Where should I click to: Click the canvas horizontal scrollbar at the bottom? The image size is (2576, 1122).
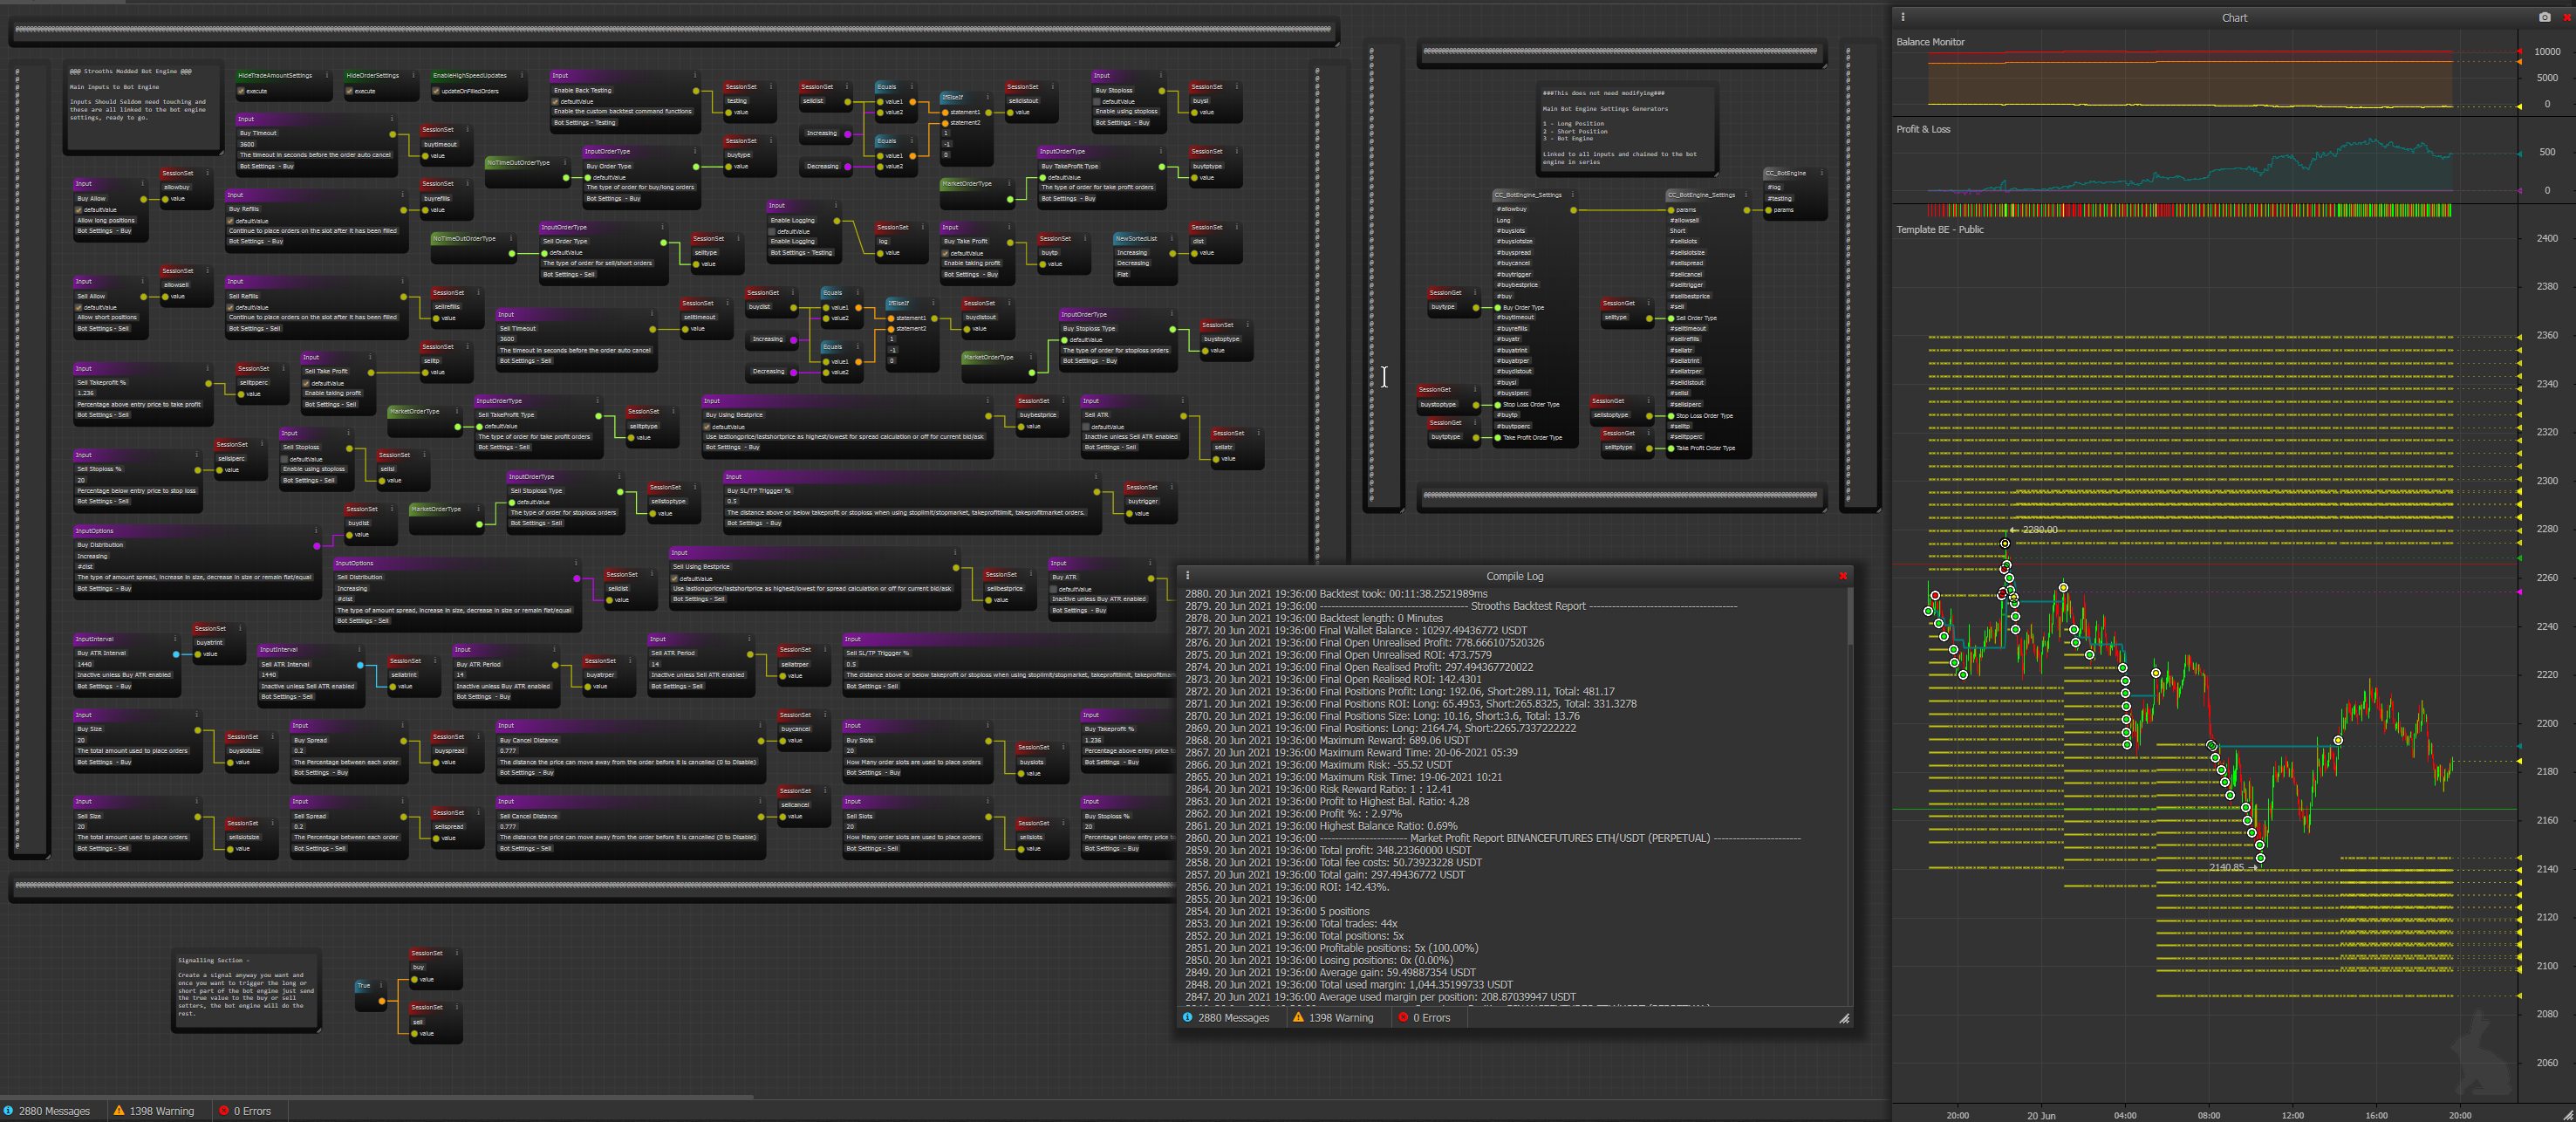tap(376, 1097)
